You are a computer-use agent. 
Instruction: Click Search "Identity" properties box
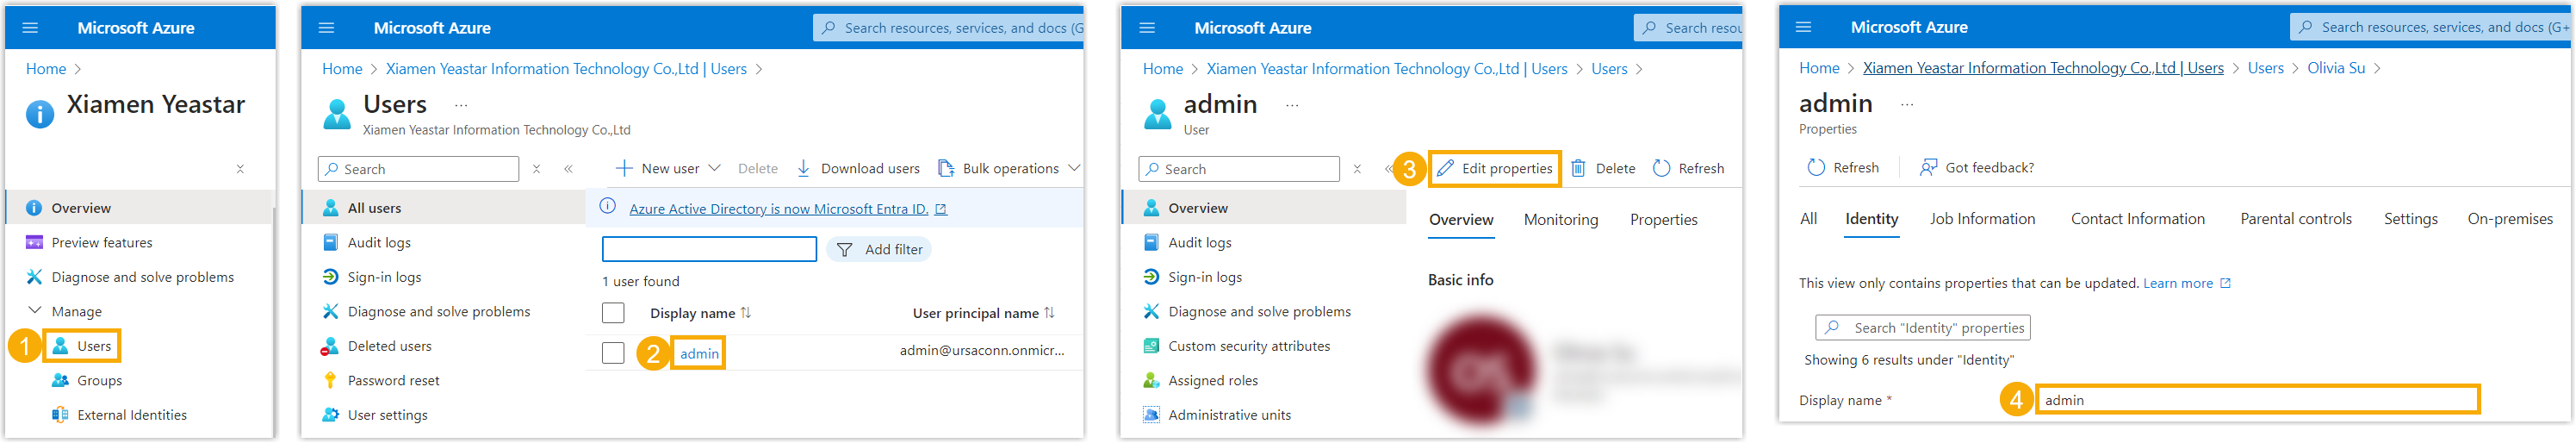tap(1922, 328)
